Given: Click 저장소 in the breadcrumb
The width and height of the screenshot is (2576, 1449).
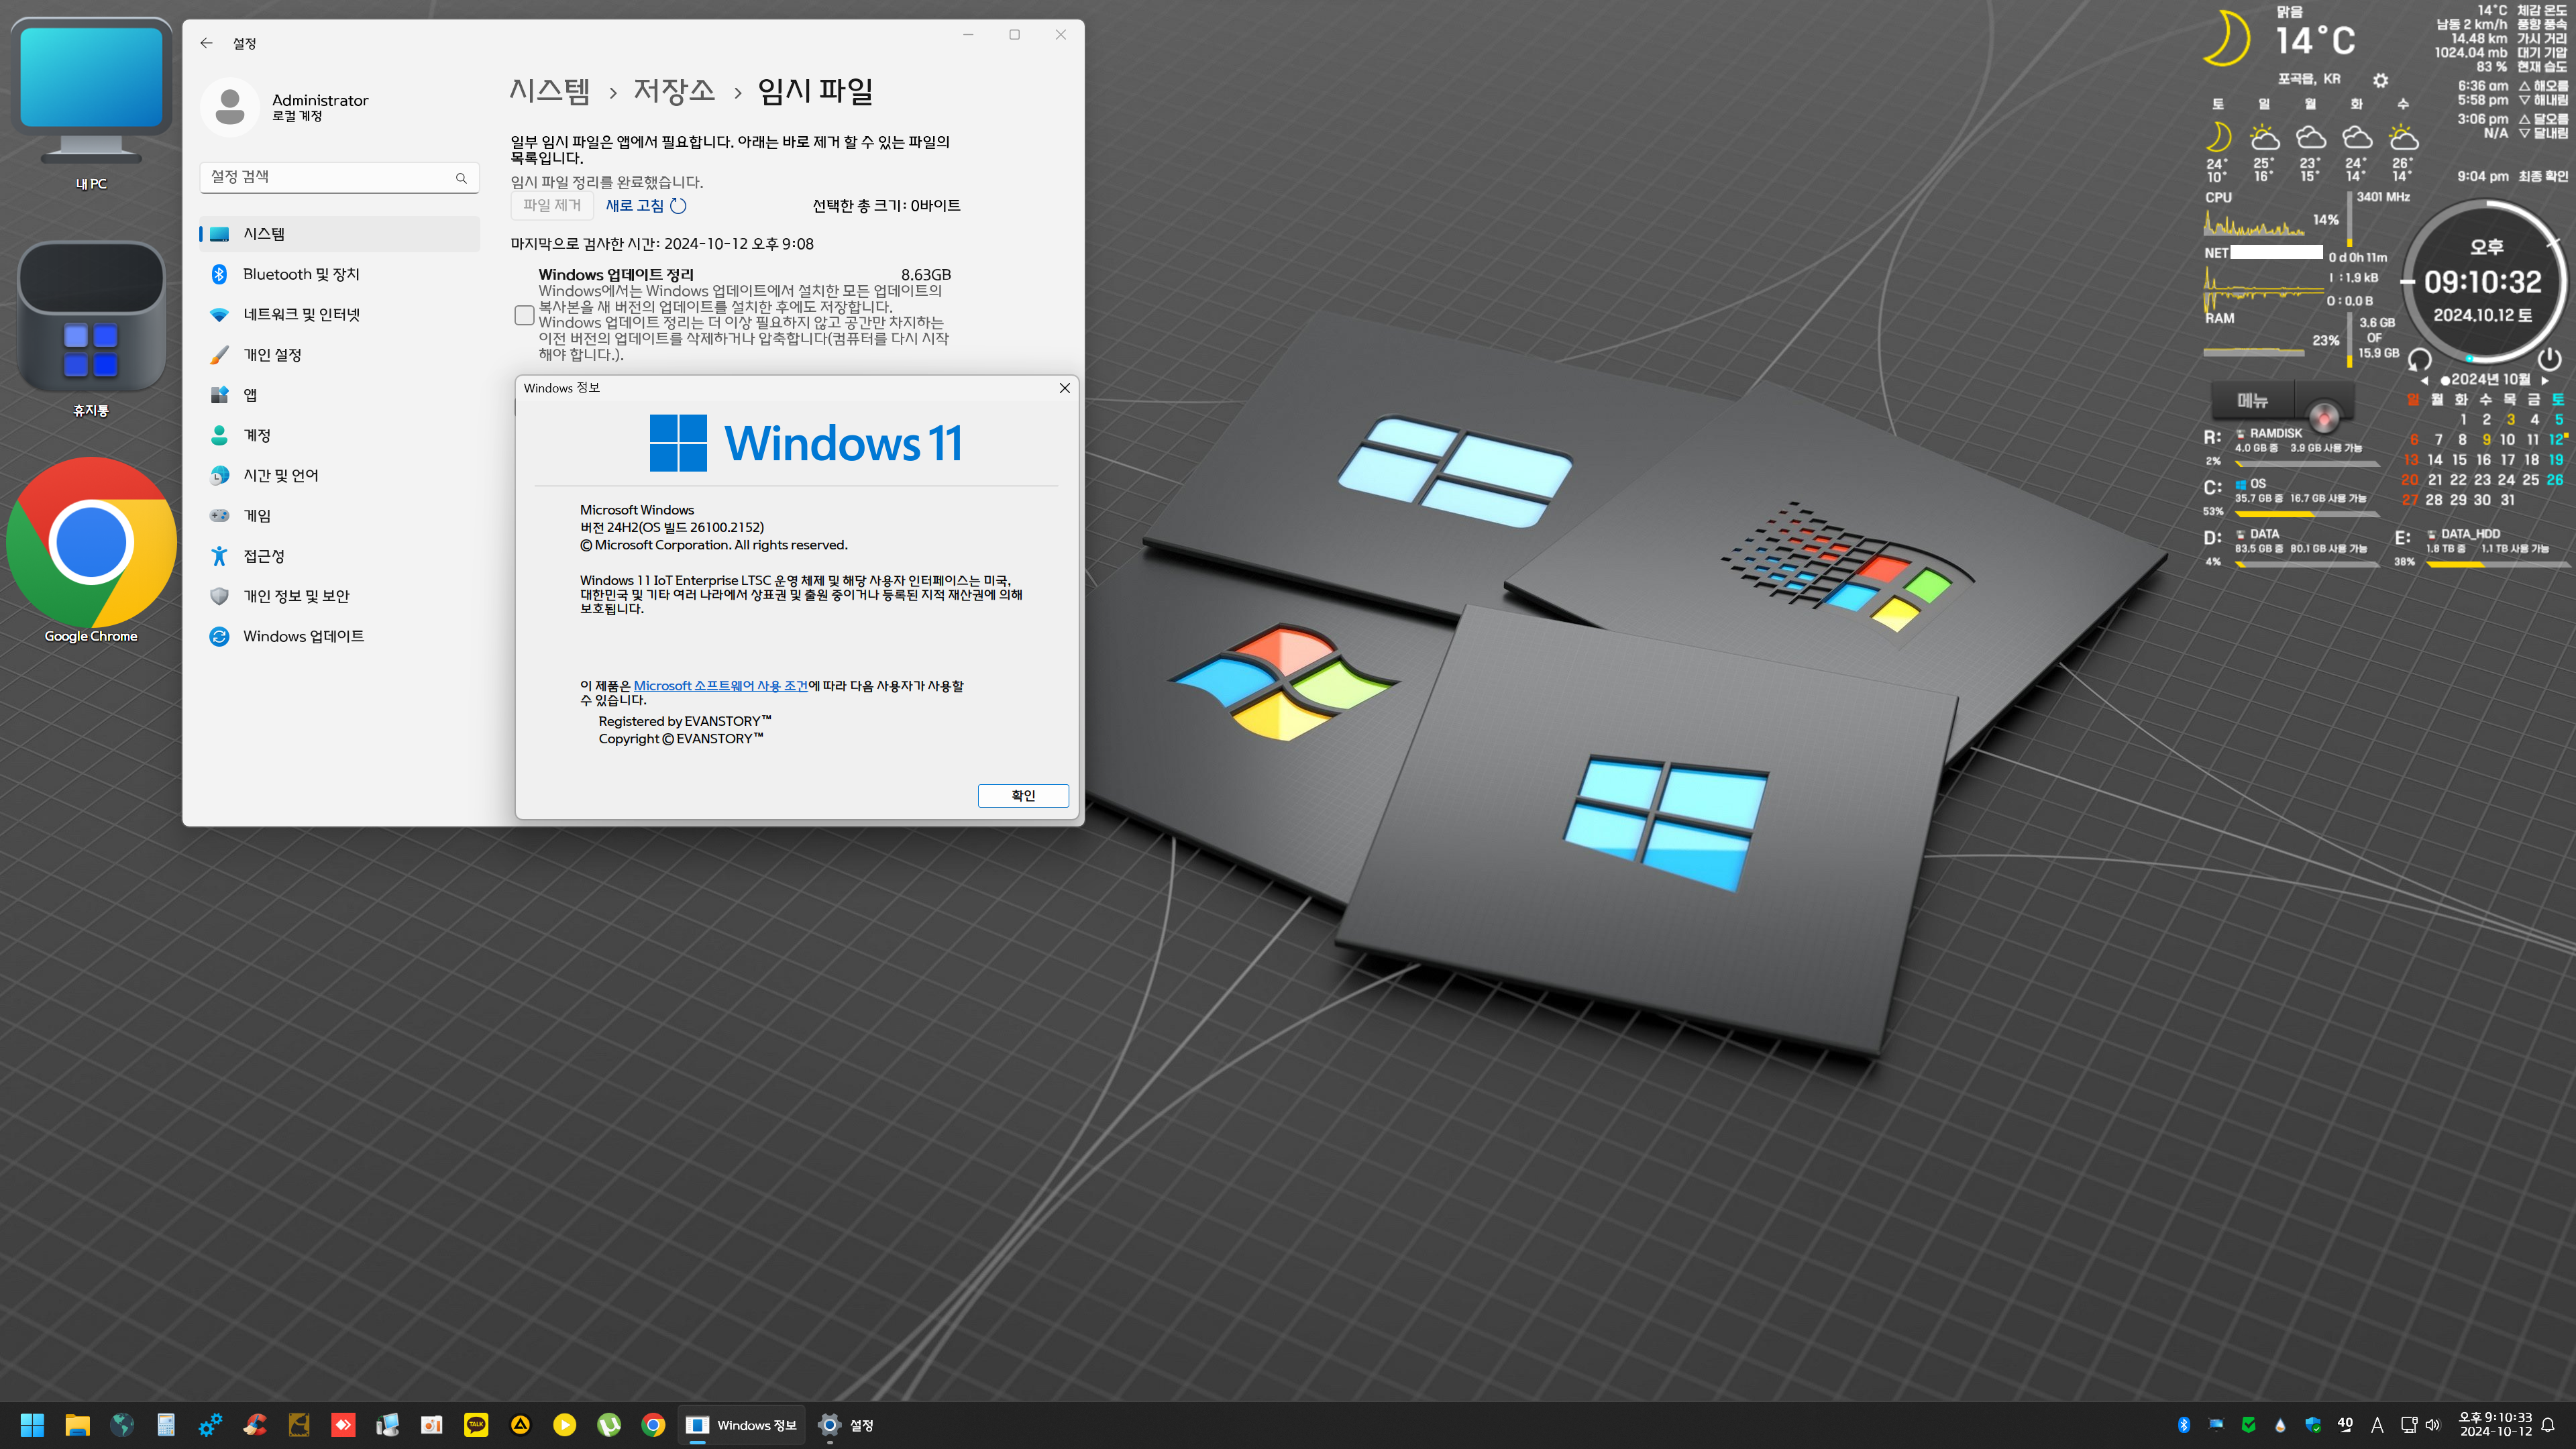Looking at the screenshot, I should pos(674,91).
